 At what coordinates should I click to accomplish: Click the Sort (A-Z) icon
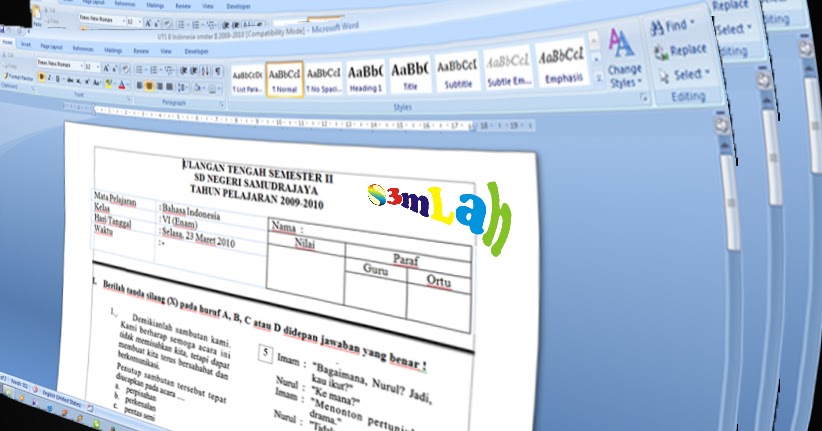point(205,71)
